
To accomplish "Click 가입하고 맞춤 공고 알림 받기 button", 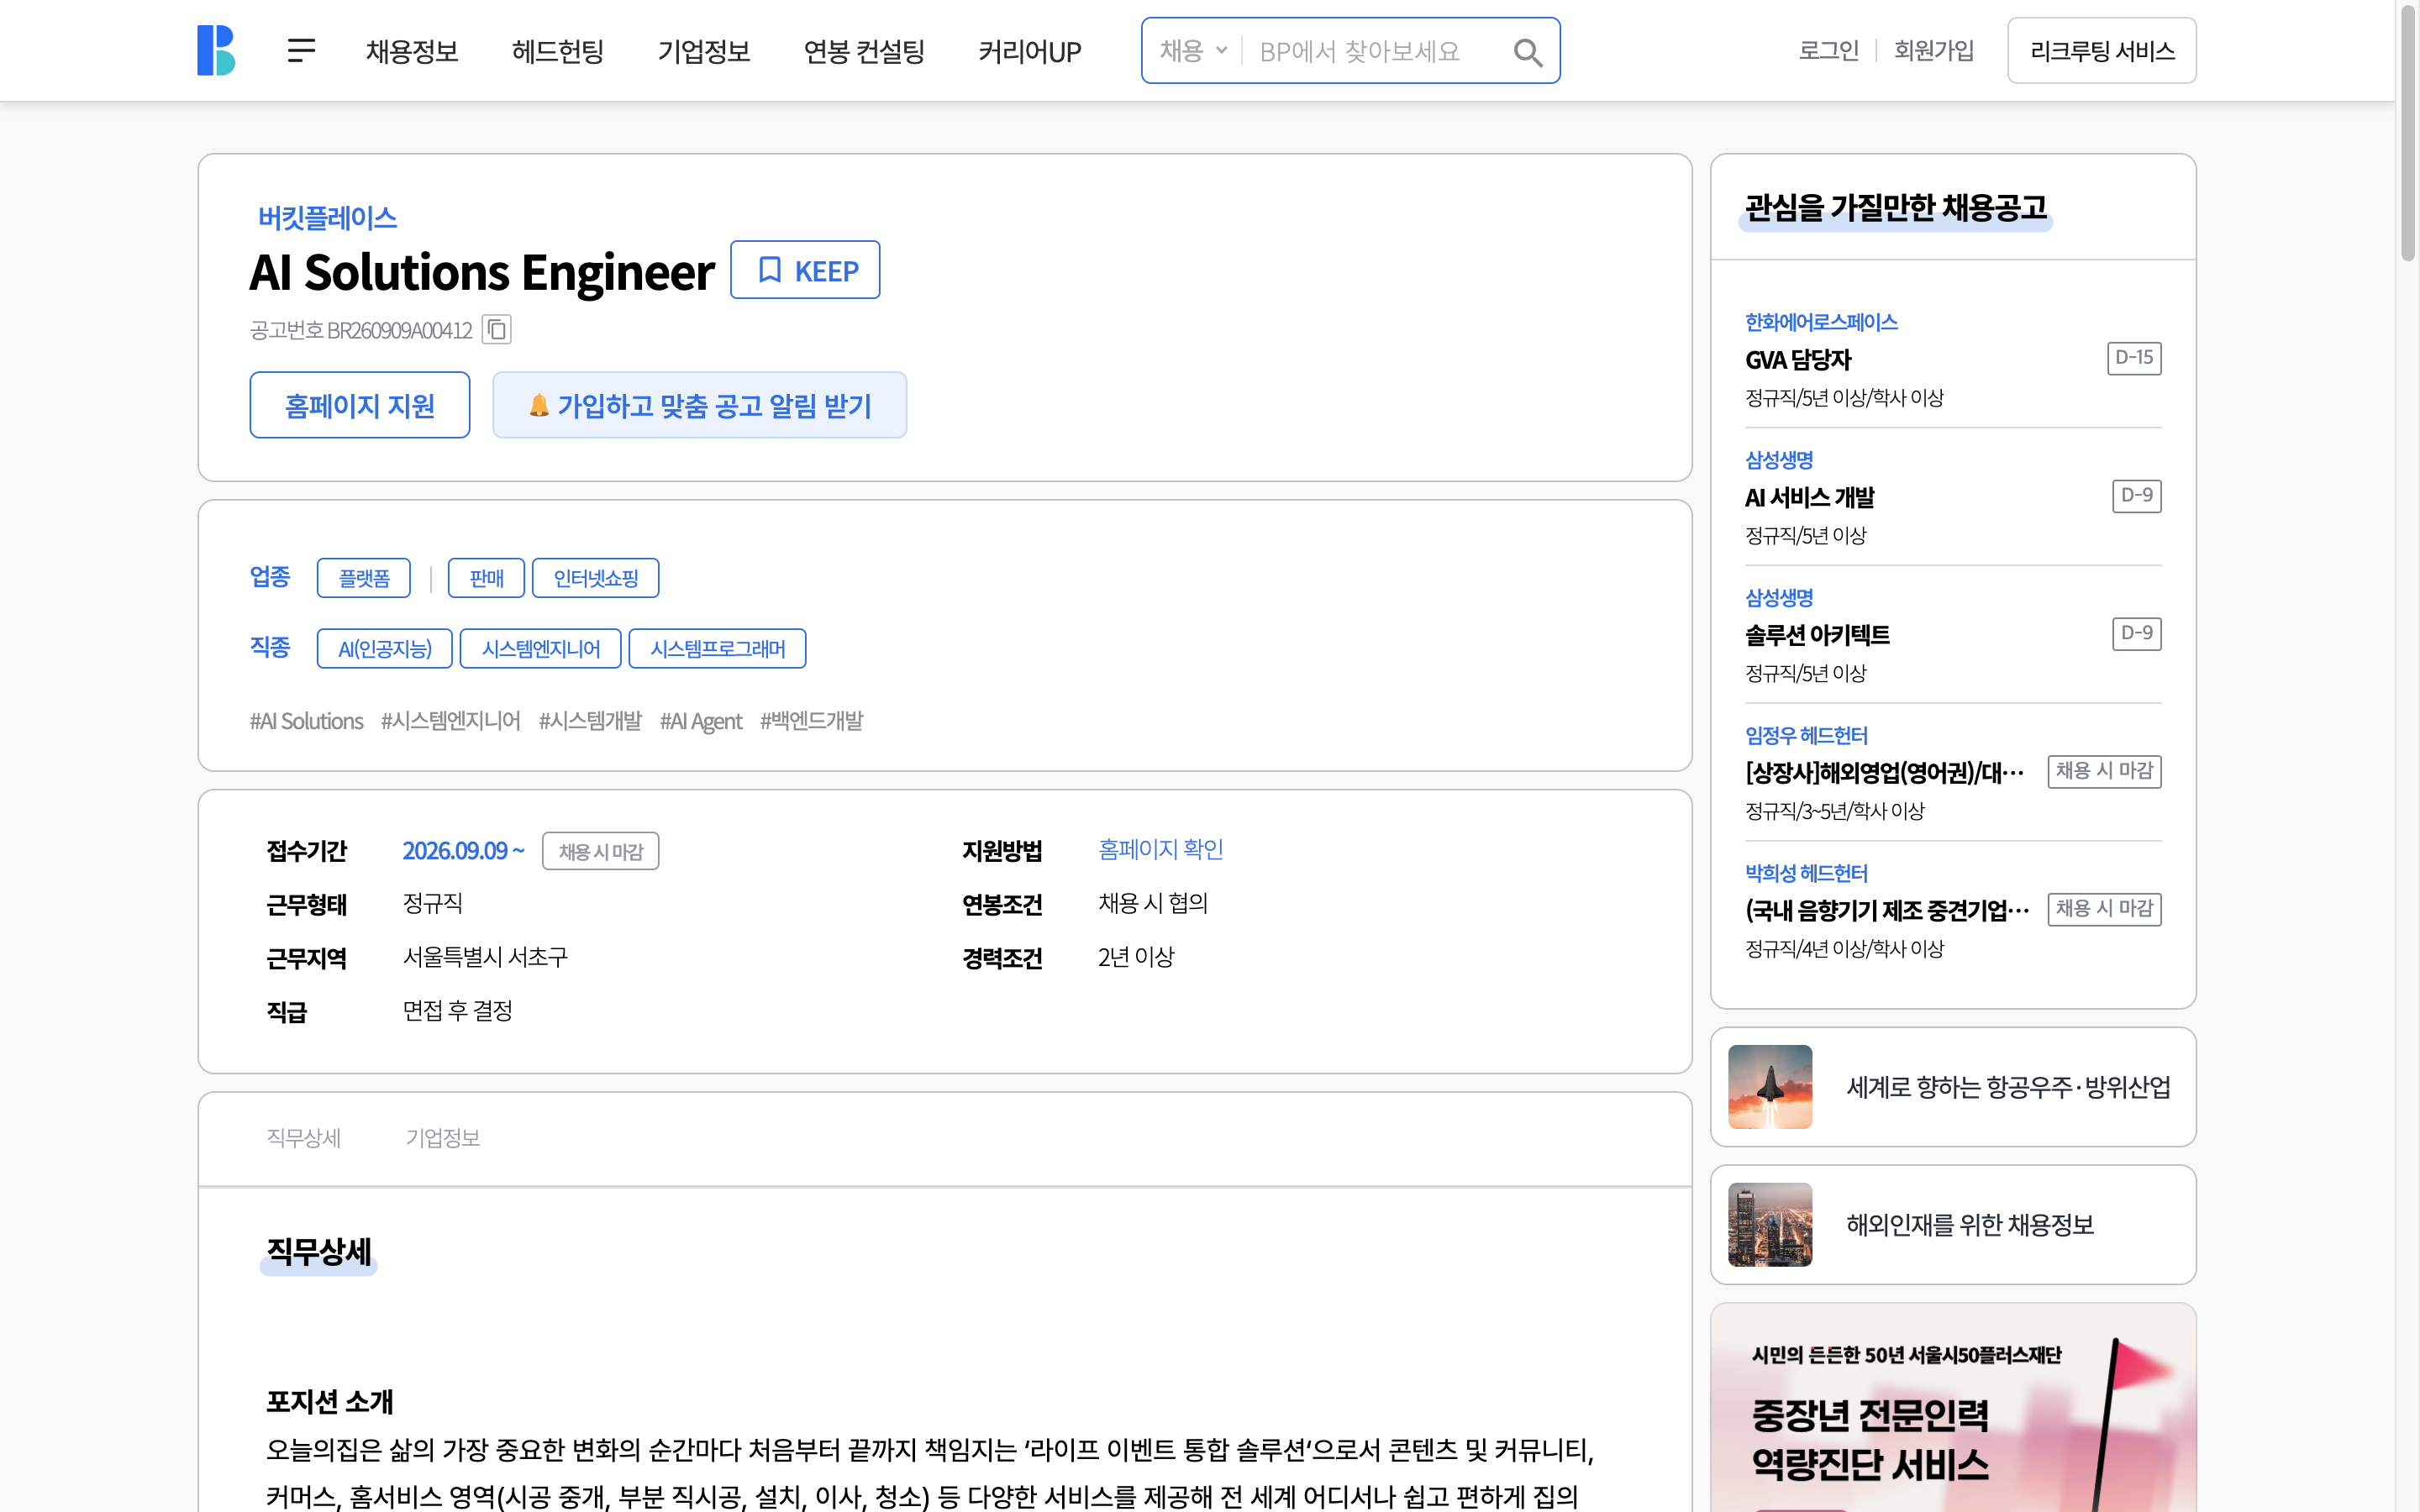I will [x=699, y=405].
